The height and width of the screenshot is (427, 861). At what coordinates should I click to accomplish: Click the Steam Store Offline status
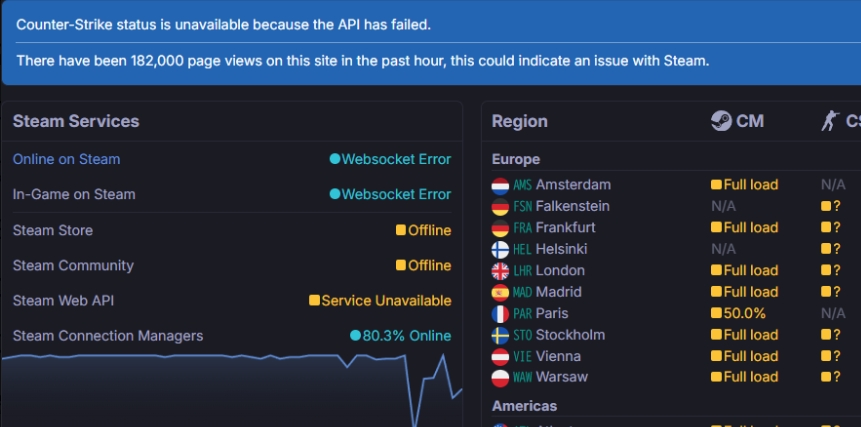click(423, 230)
